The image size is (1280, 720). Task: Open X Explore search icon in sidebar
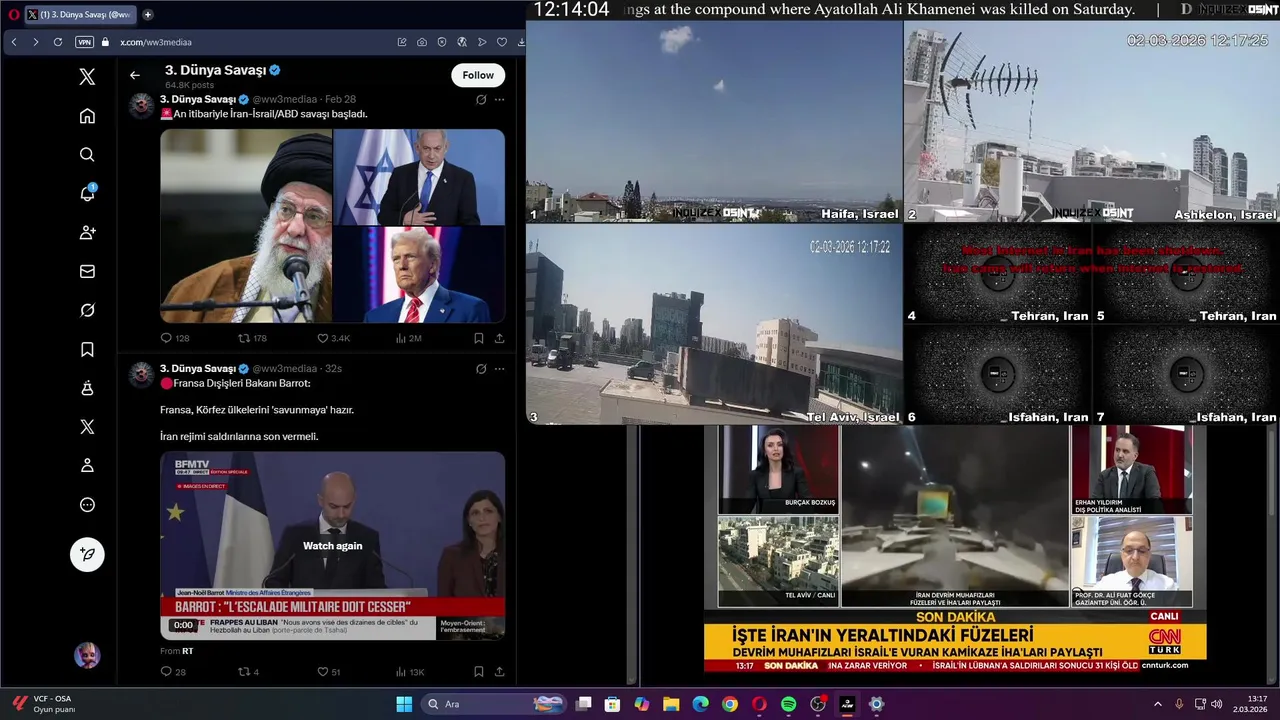(87, 155)
